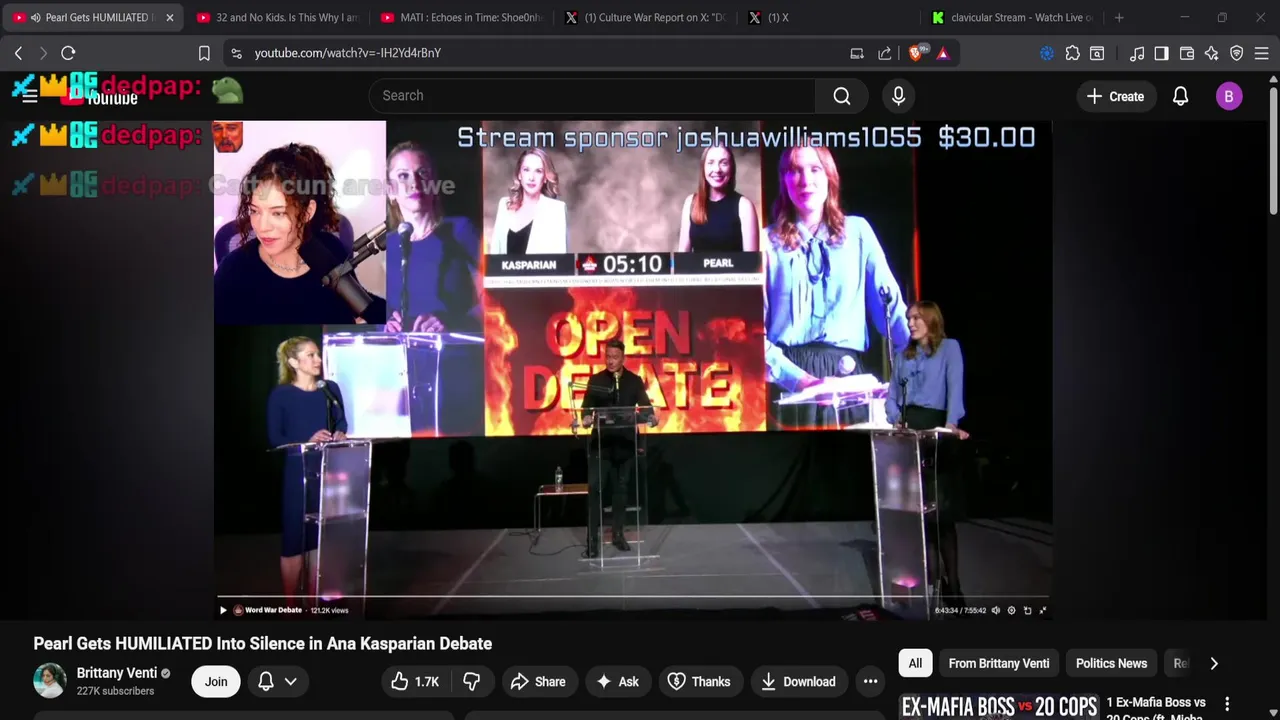Open YouTube notifications bell

(x=1181, y=96)
